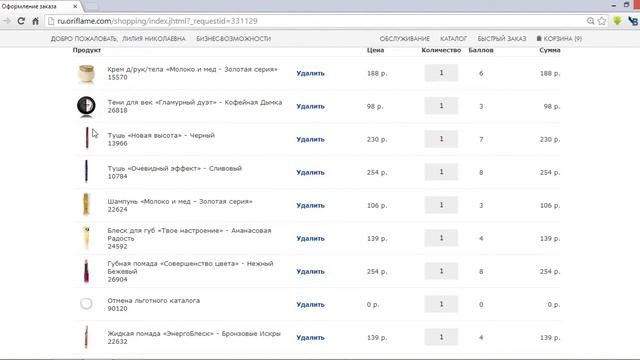Open 'Новая высота' mascara thumbnail
Screen dimensions: 640x360
pos(87,138)
